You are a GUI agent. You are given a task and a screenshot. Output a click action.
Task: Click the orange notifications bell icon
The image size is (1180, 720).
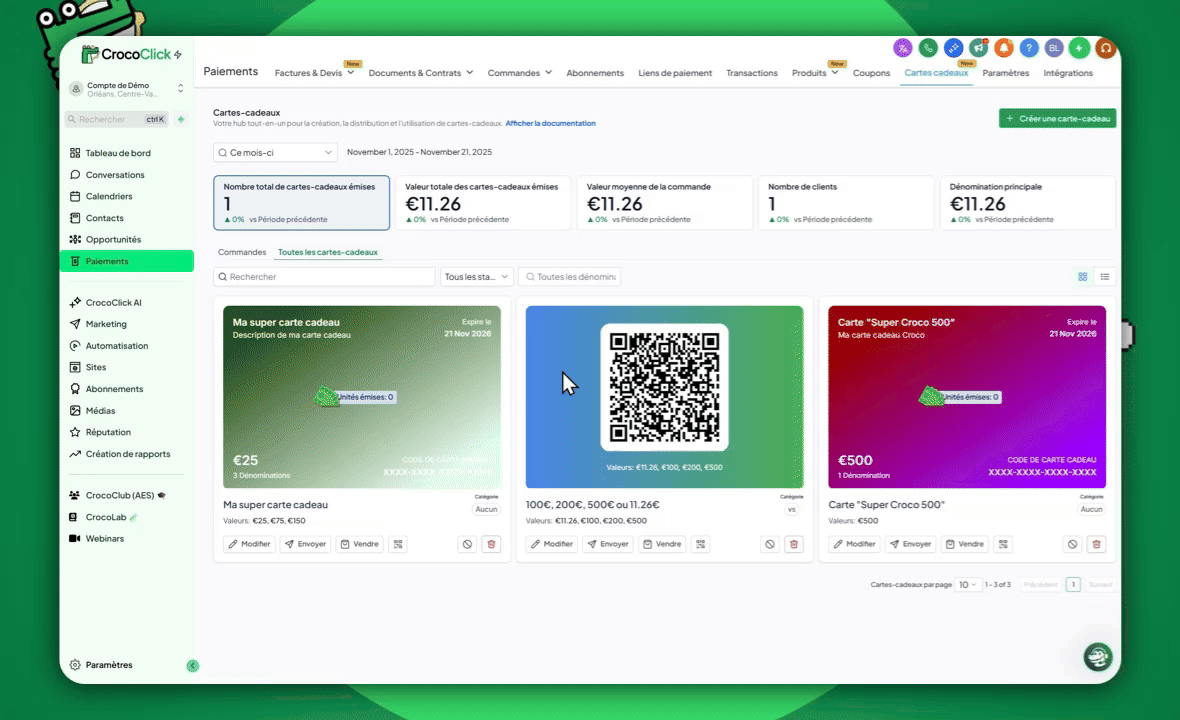point(1003,48)
